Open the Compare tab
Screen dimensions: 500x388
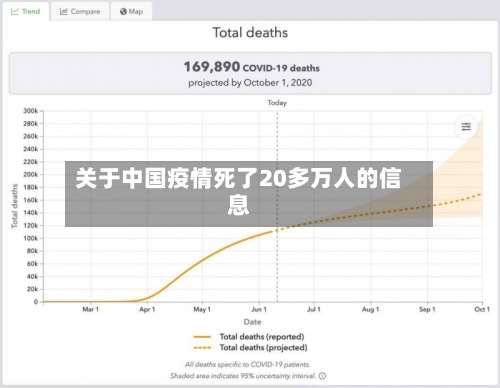coord(80,11)
